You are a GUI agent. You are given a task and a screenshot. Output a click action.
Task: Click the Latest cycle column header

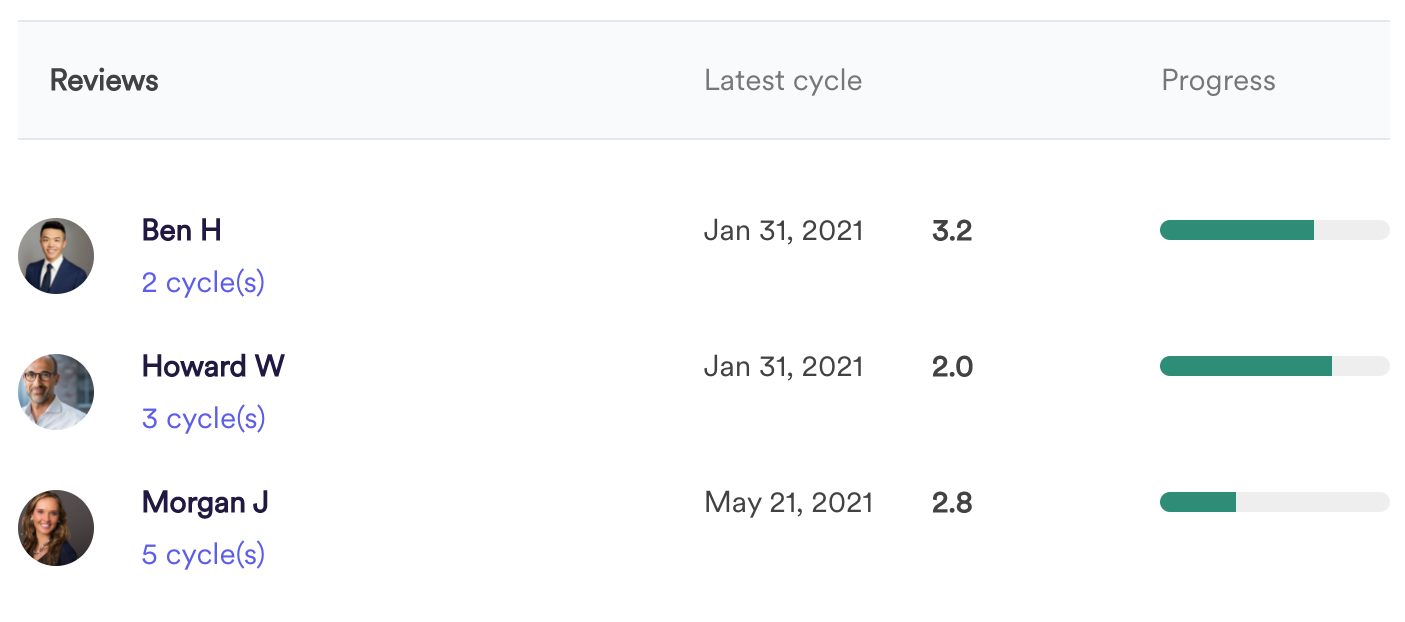(783, 81)
